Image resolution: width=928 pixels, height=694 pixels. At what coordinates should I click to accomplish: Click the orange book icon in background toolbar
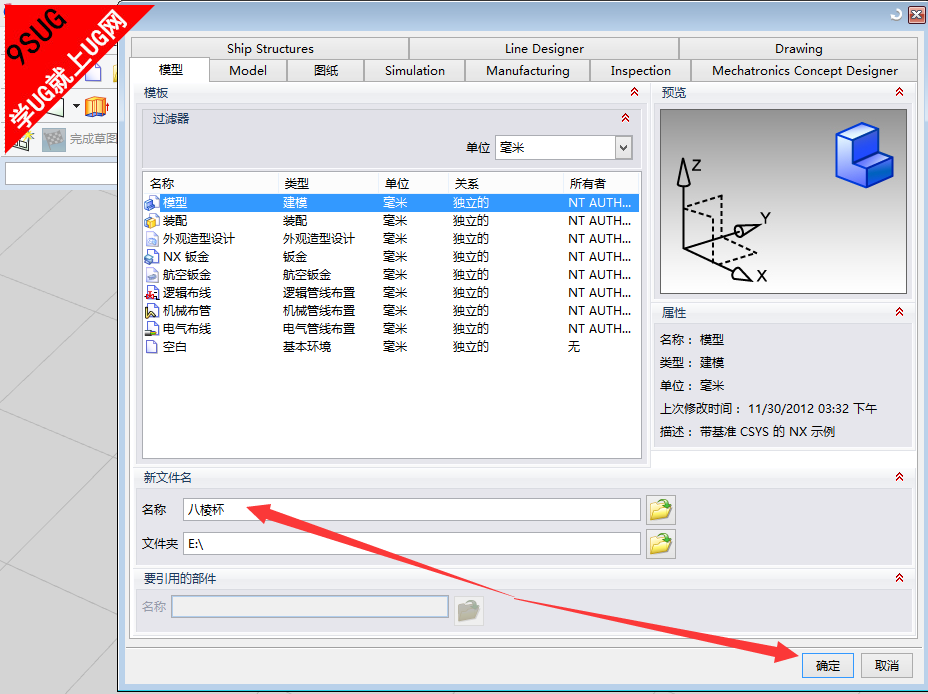coord(96,106)
